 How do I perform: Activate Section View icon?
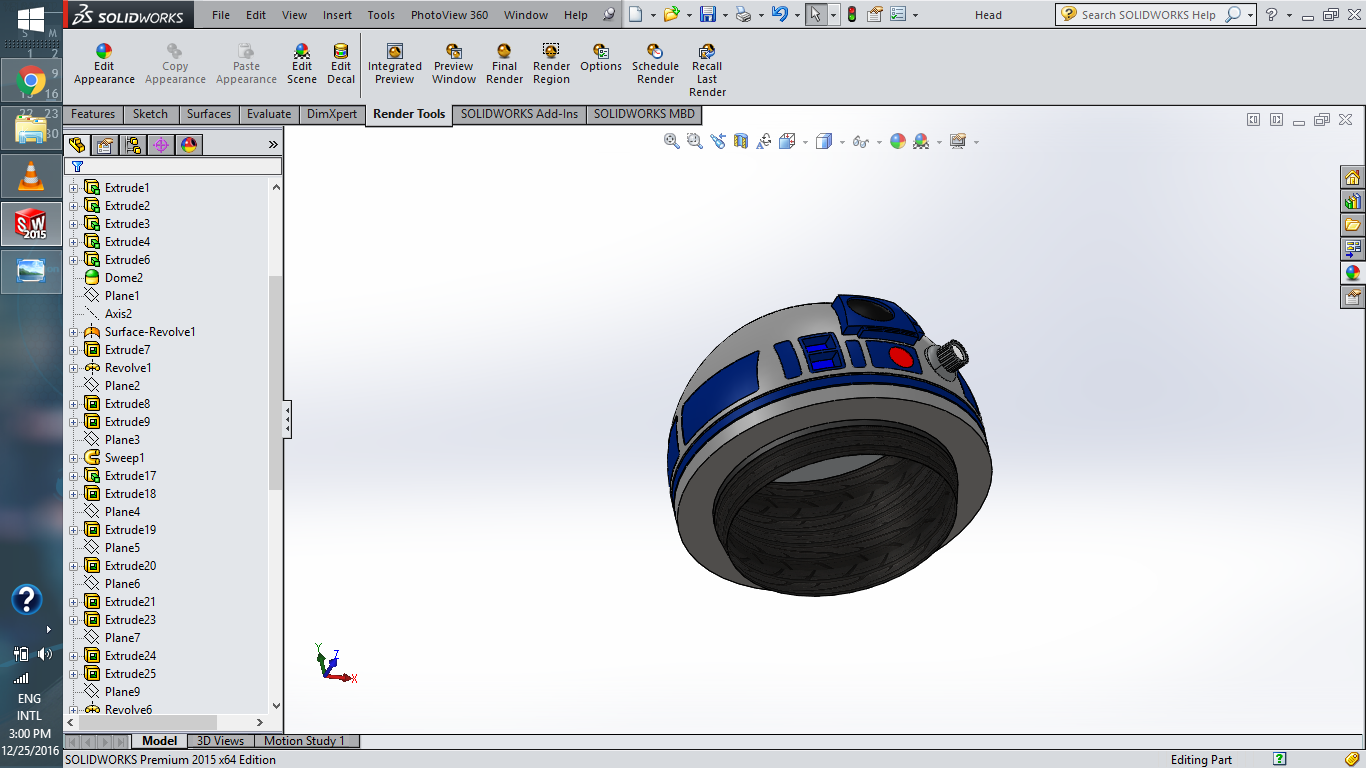(x=741, y=142)
